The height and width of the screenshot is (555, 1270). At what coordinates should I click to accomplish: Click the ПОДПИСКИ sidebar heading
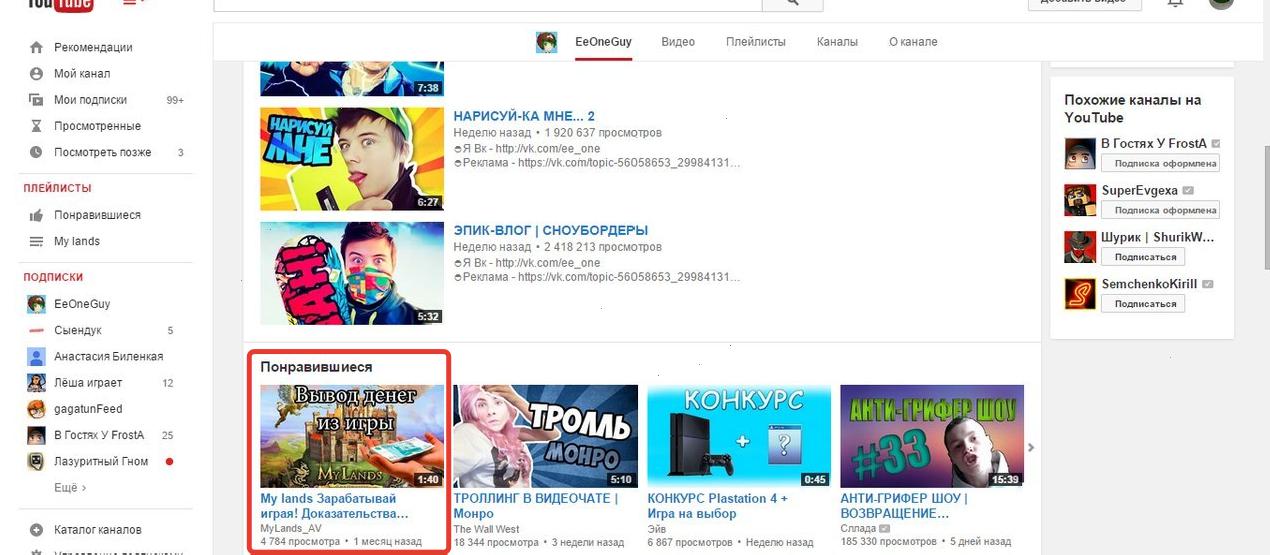pos(53,277)
